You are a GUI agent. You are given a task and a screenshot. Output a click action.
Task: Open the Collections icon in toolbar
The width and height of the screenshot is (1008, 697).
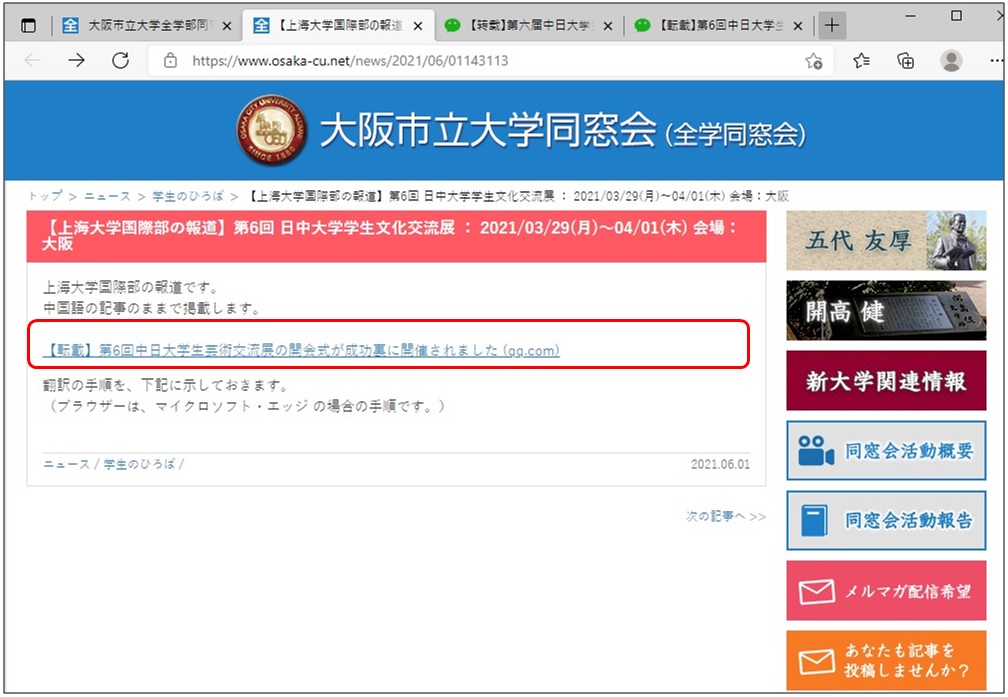[x=906, y=61]
